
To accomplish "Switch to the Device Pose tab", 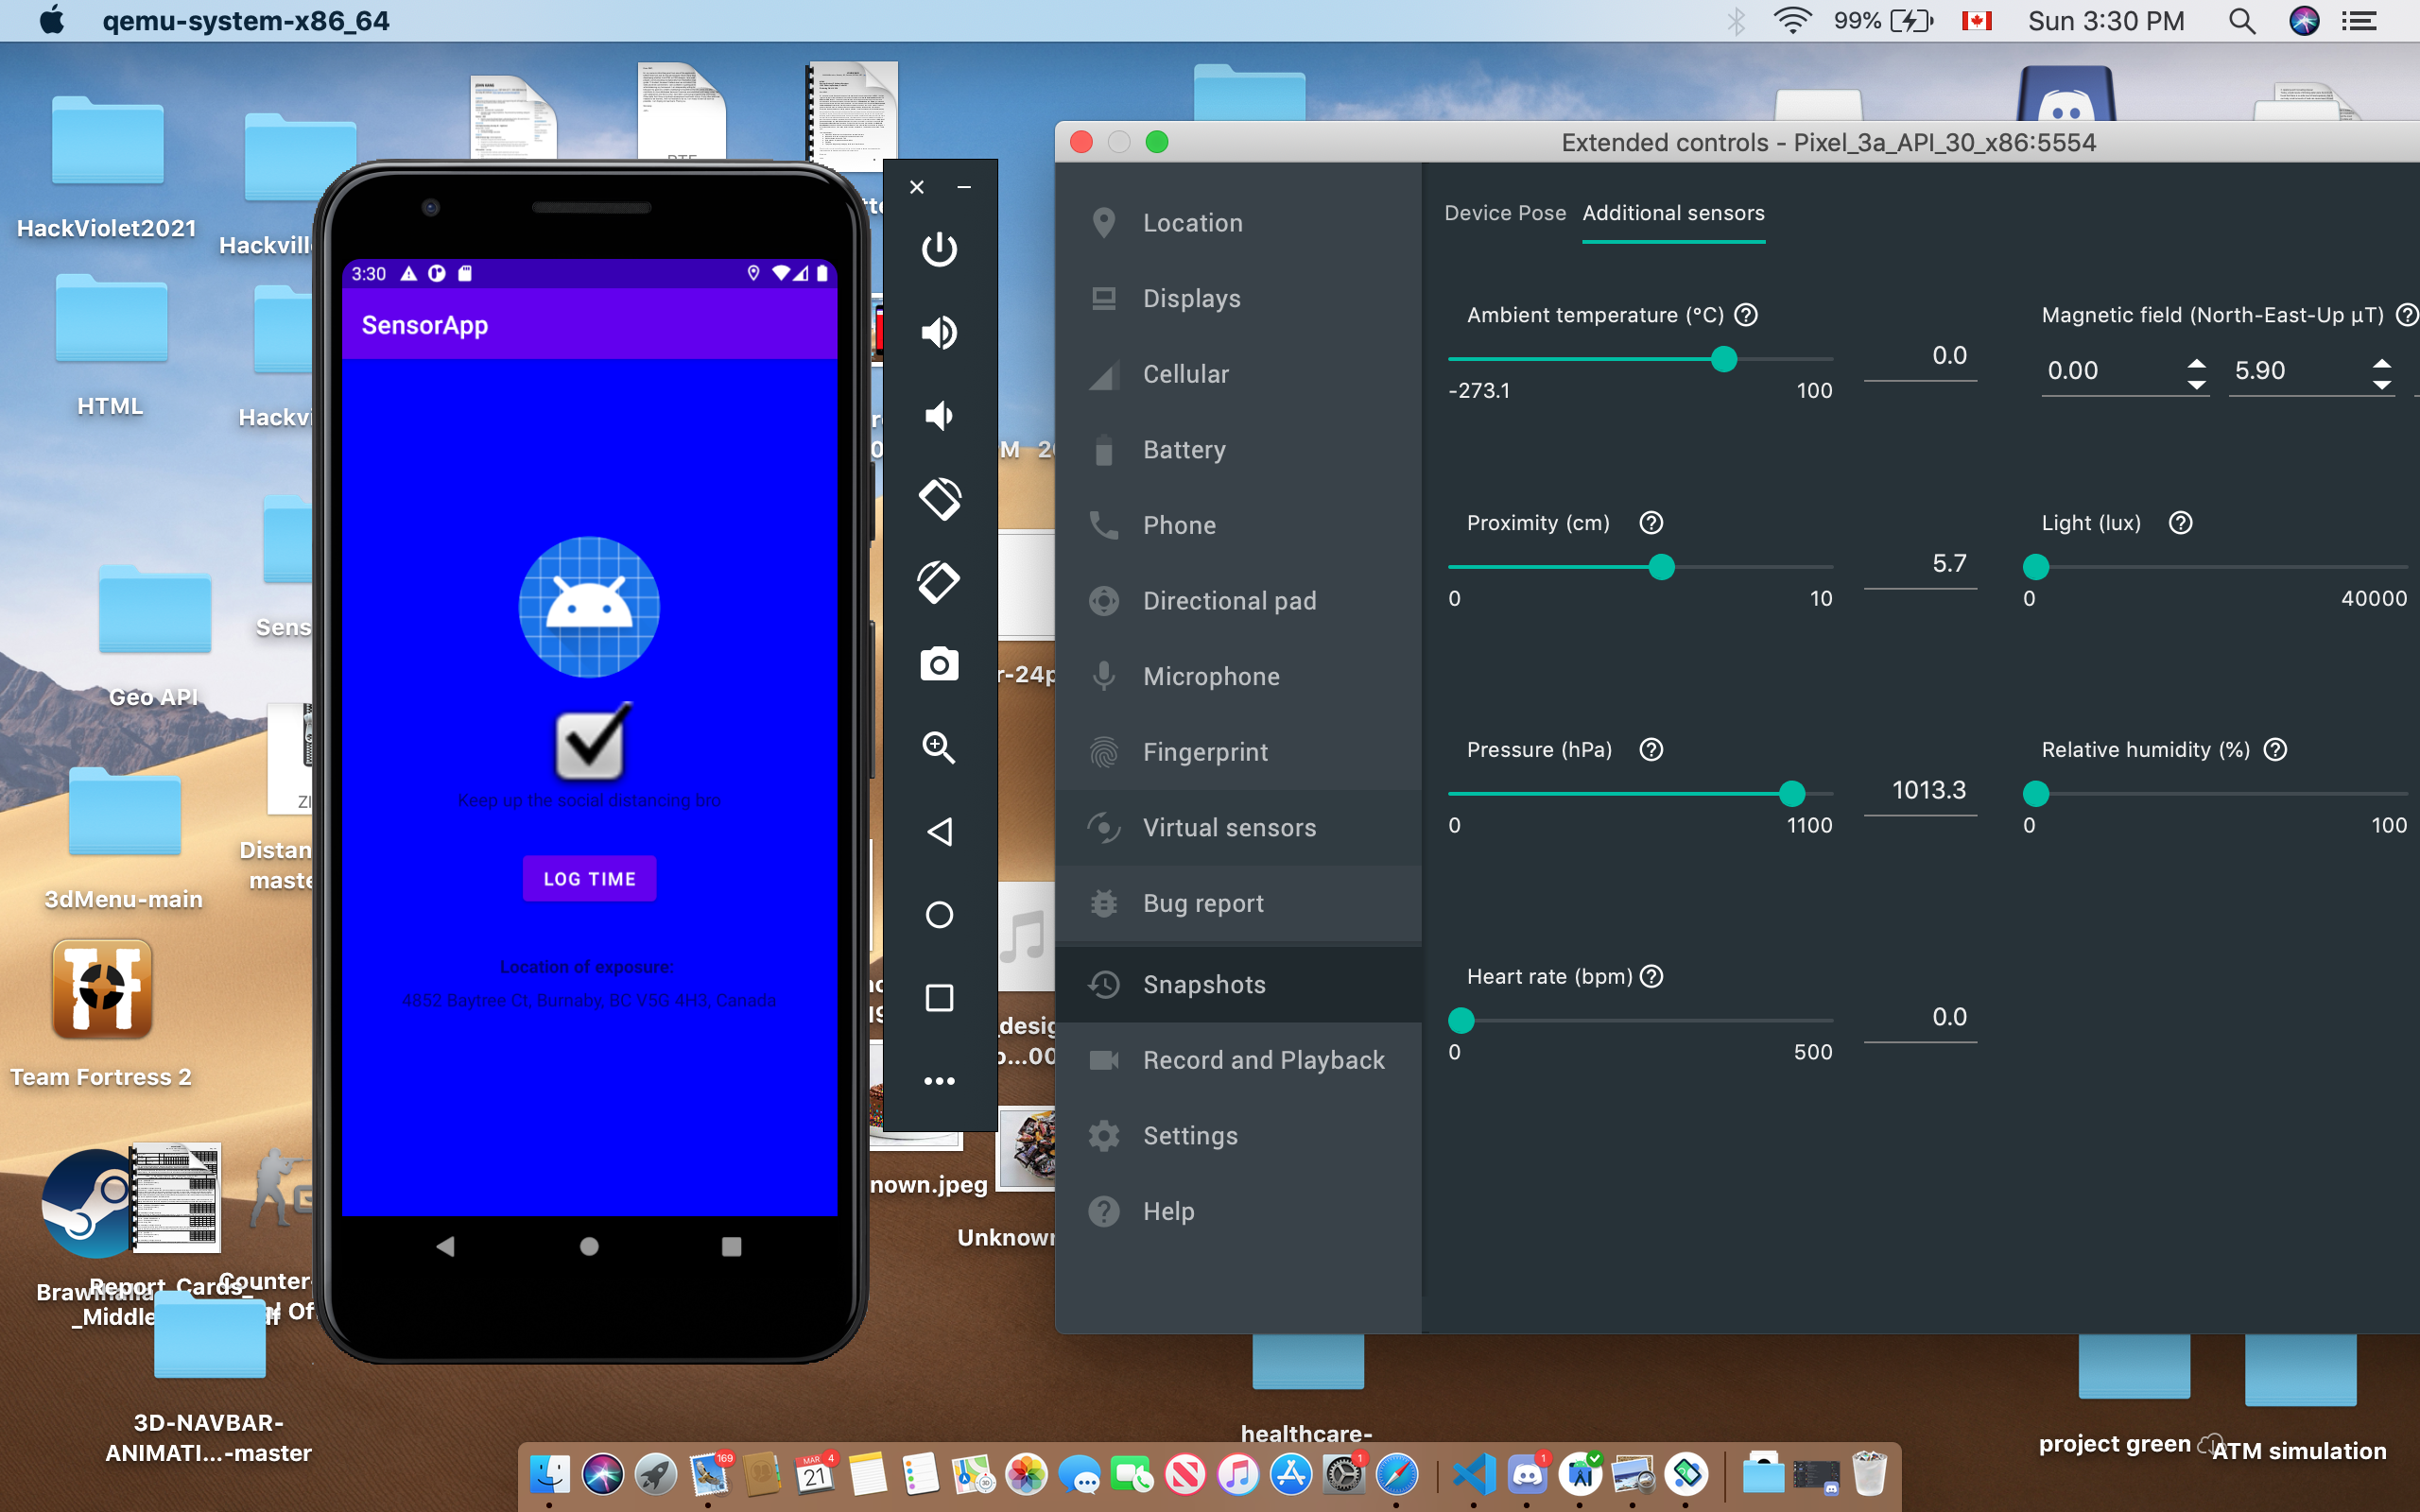I will pyautogui.click(x=1504, y=213).
